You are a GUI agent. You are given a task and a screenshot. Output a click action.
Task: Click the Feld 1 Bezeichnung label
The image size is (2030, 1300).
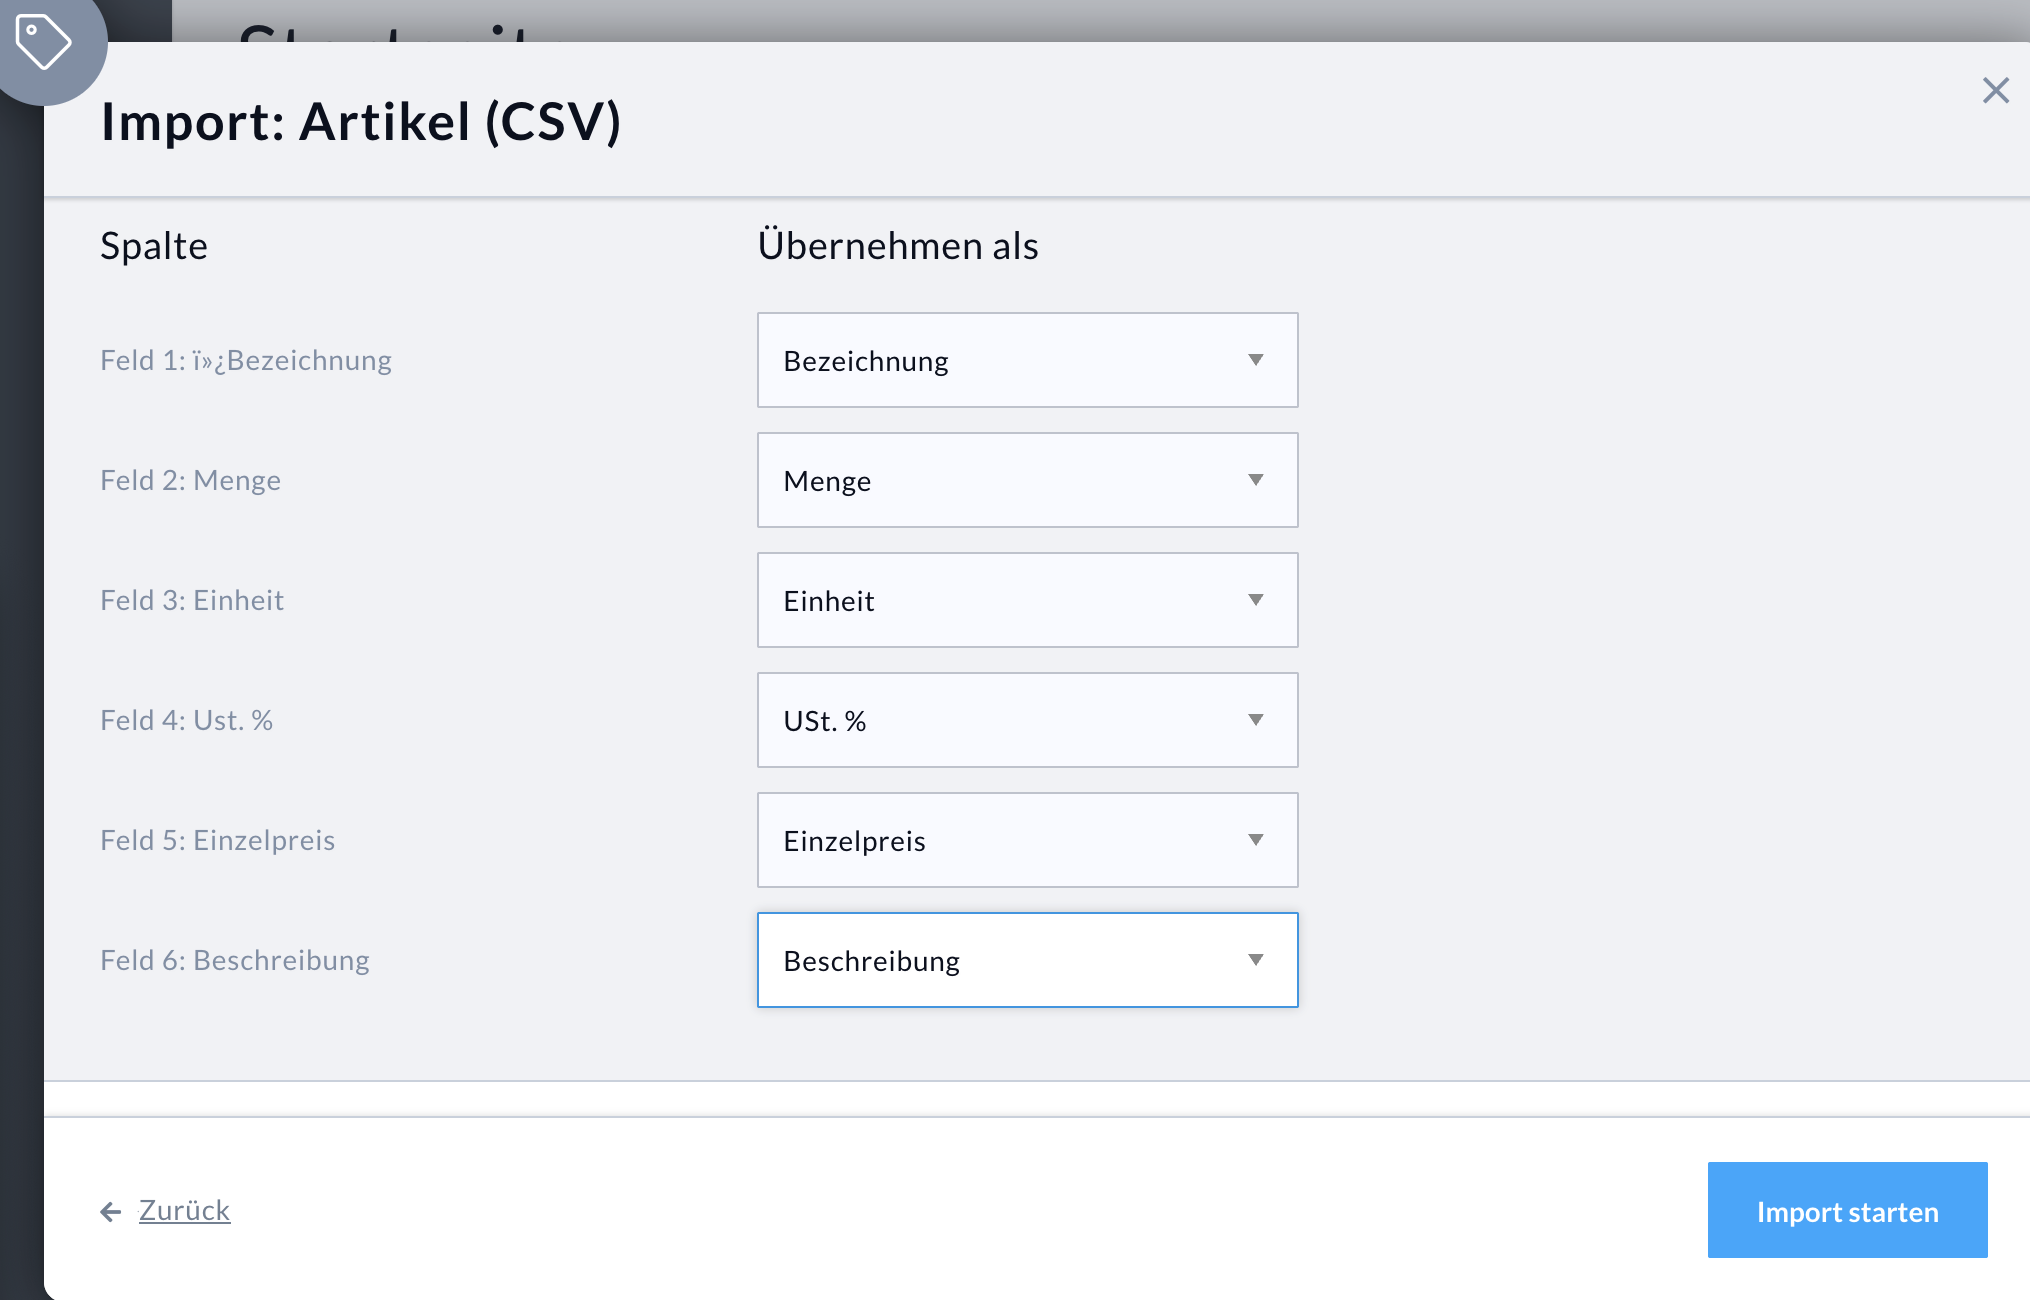coord(246,360)
